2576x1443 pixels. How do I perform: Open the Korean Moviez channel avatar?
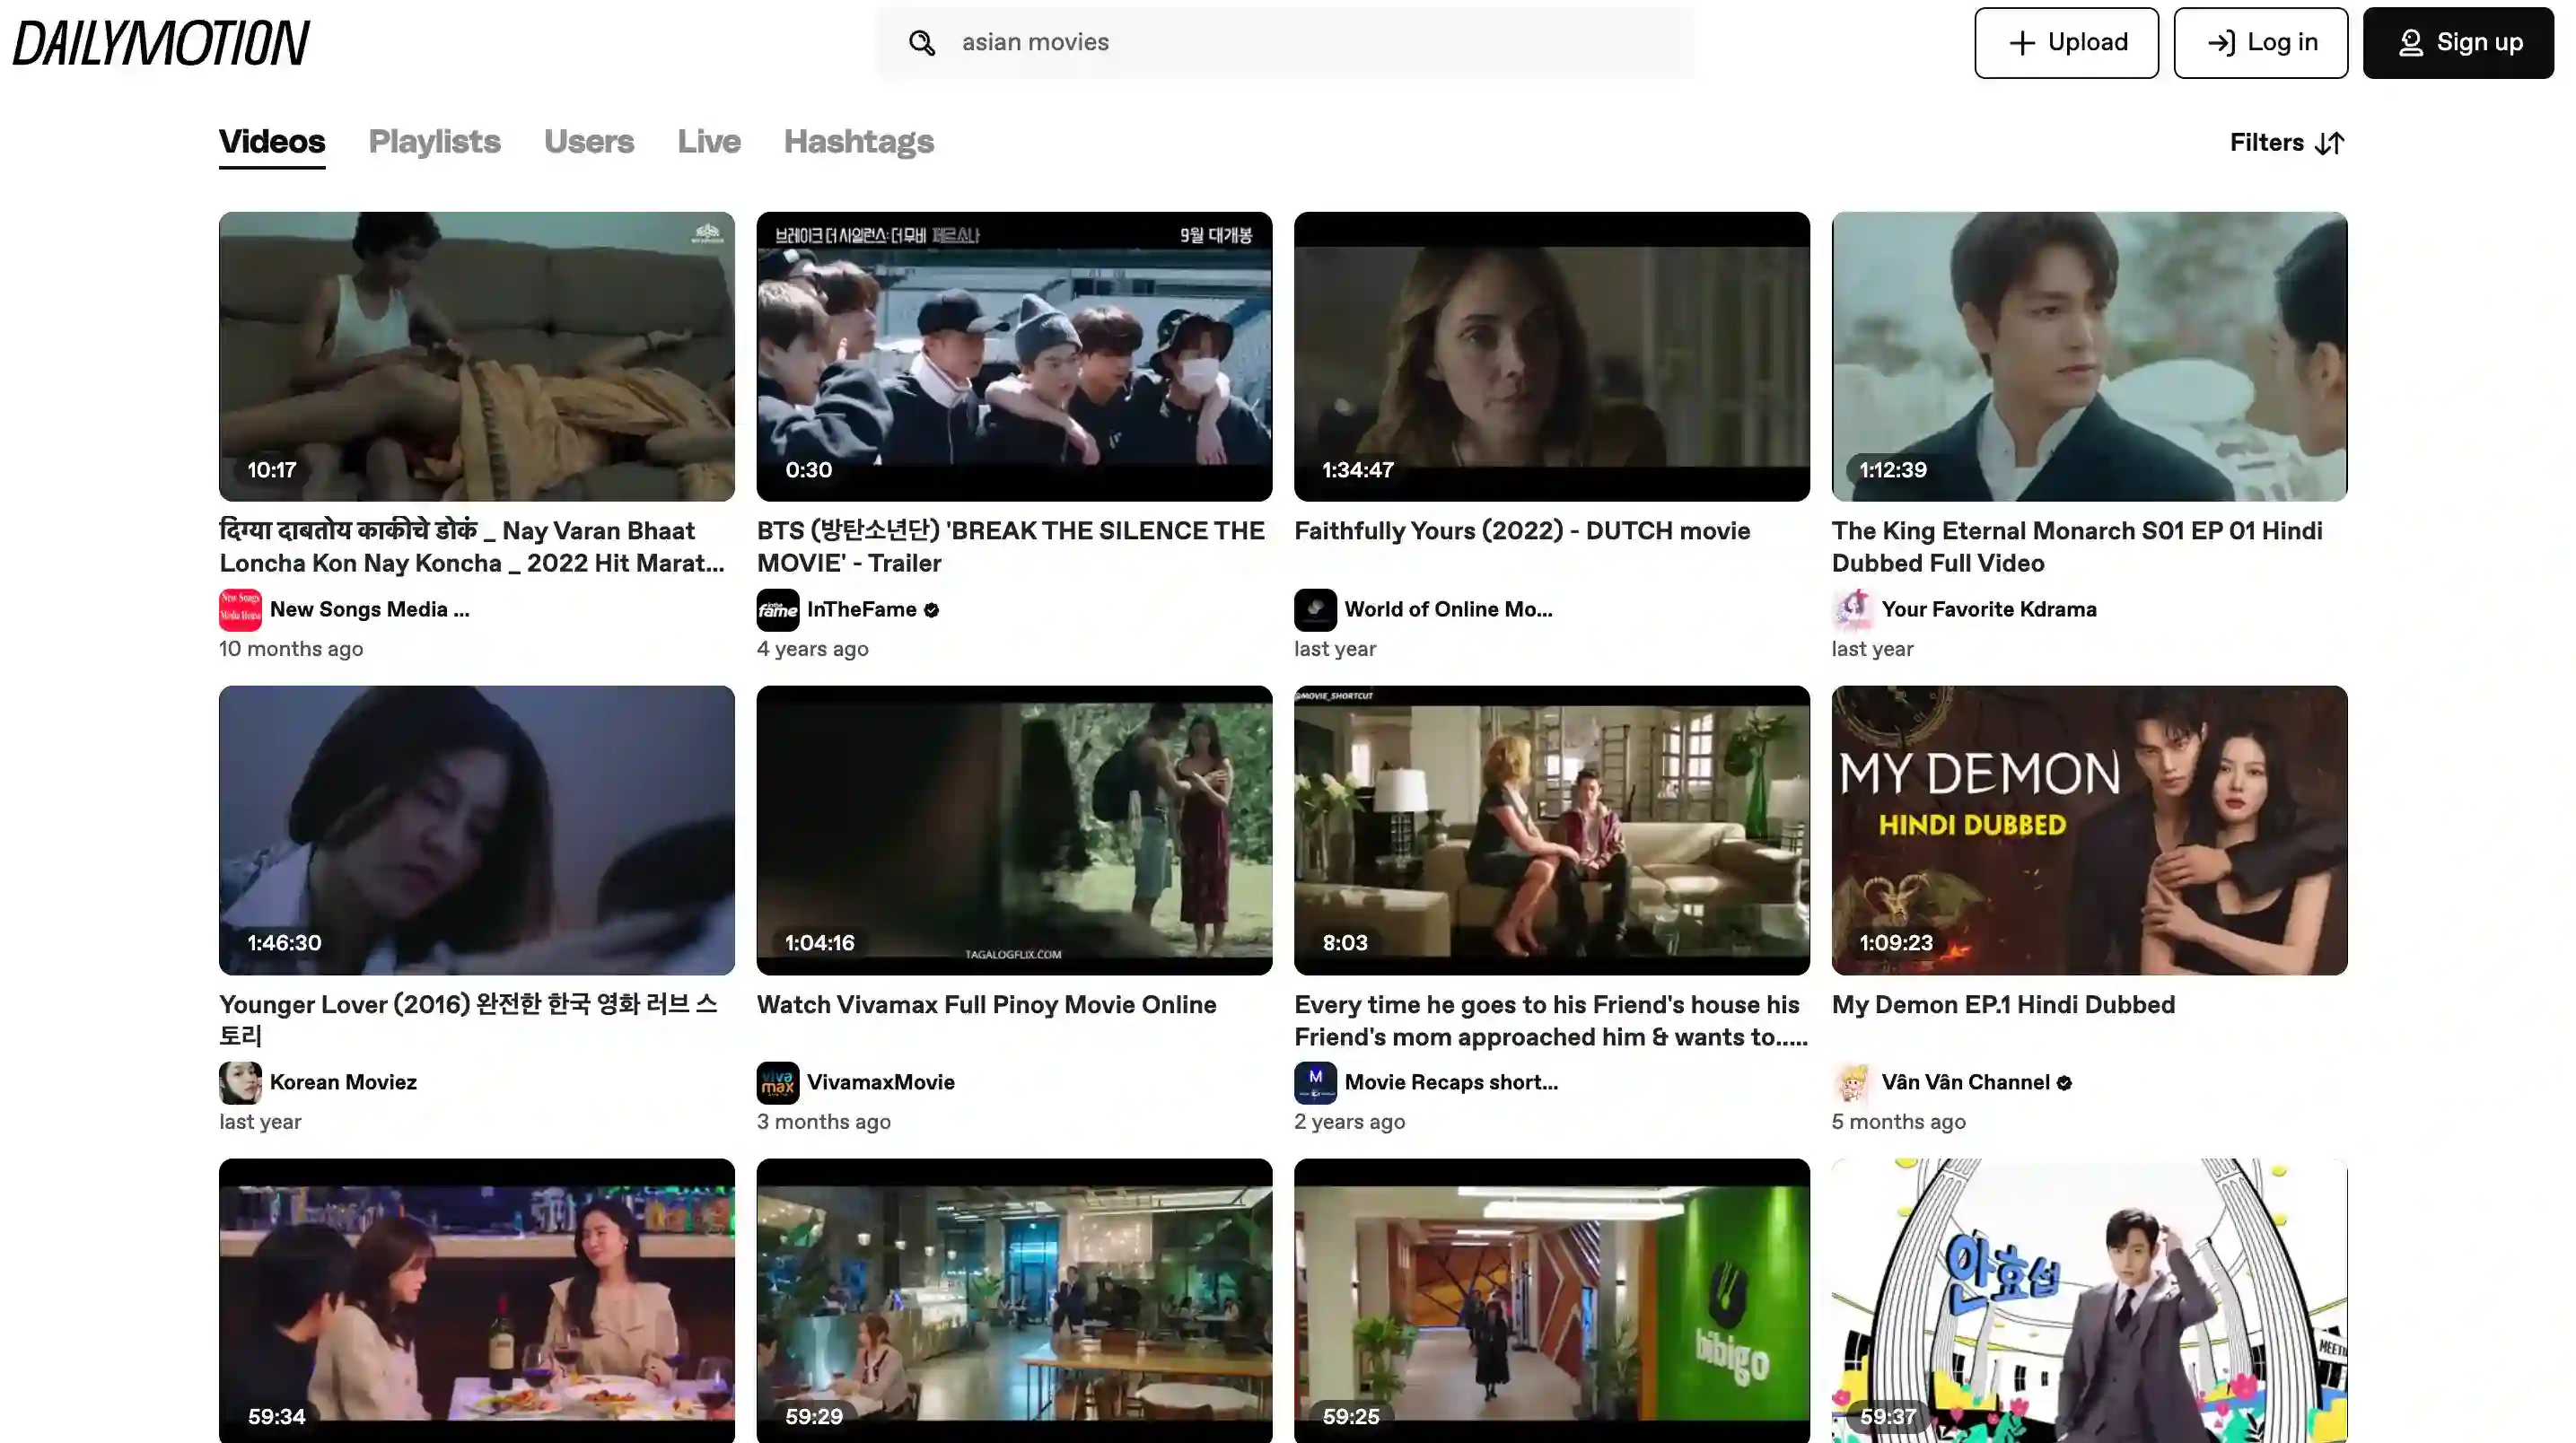point(240,1082)
